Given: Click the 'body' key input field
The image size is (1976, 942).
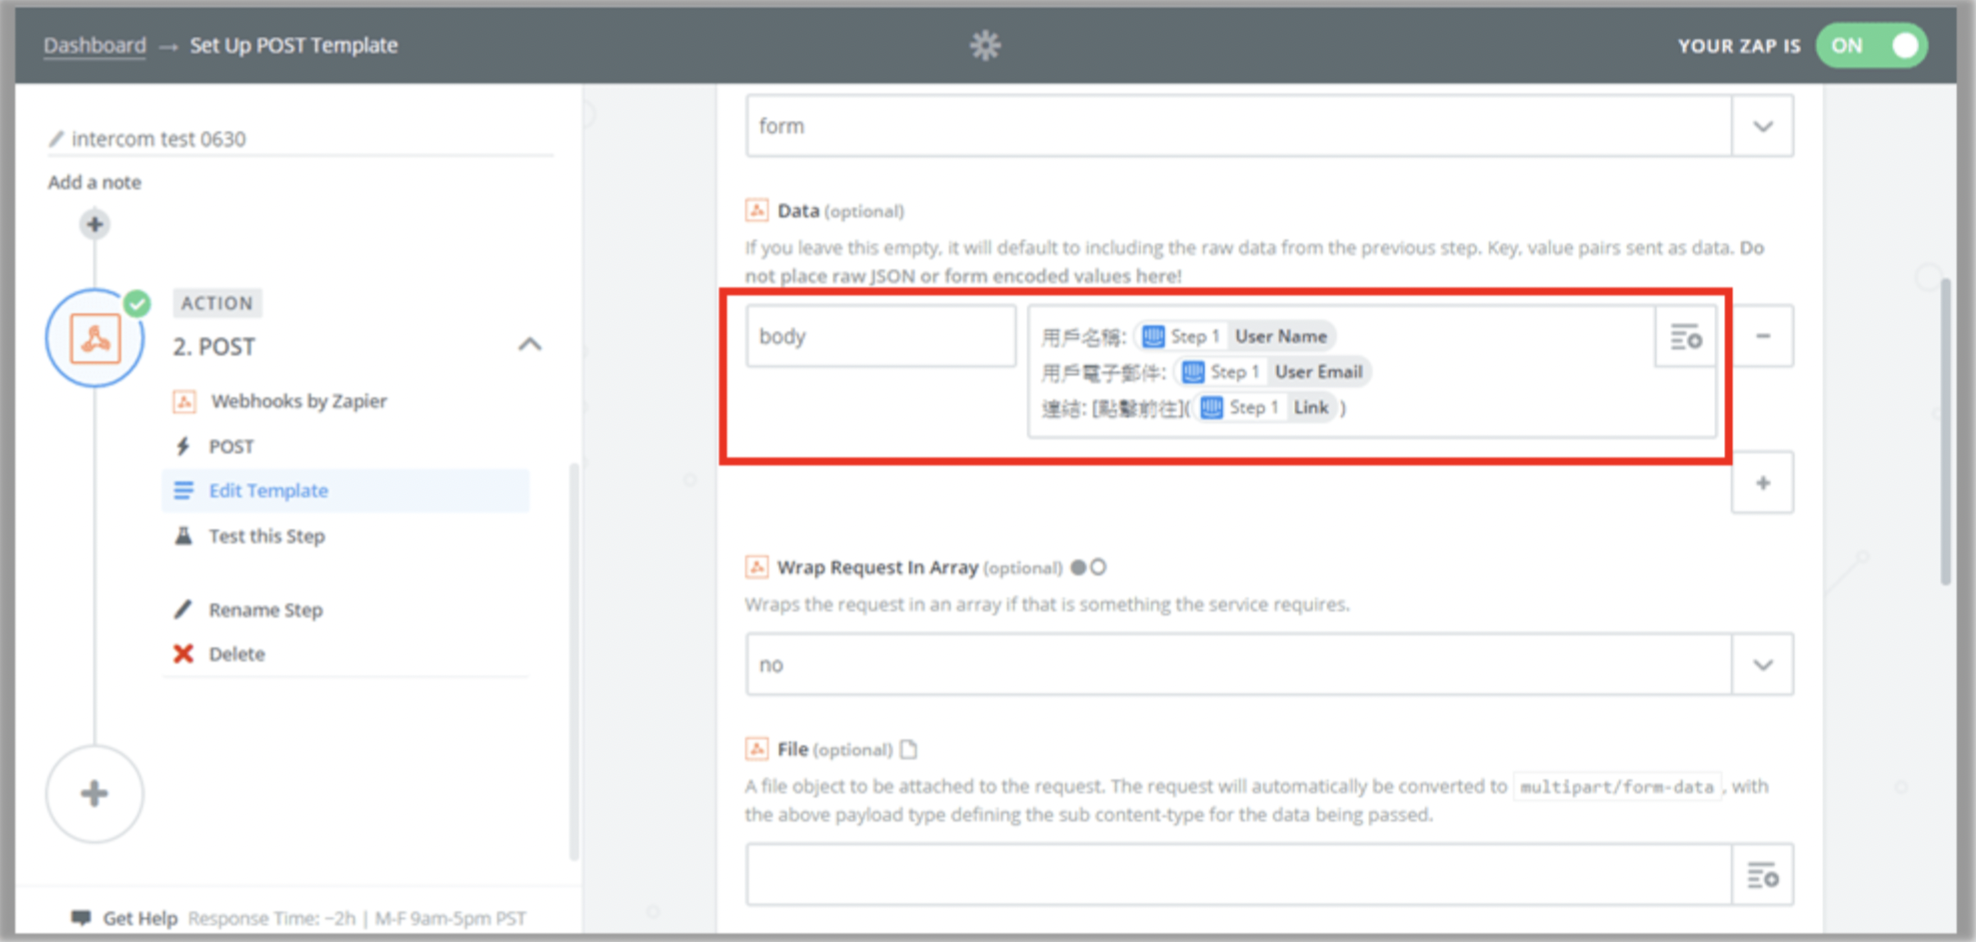Looking at the screenshot, I should [x=881, y=336].
